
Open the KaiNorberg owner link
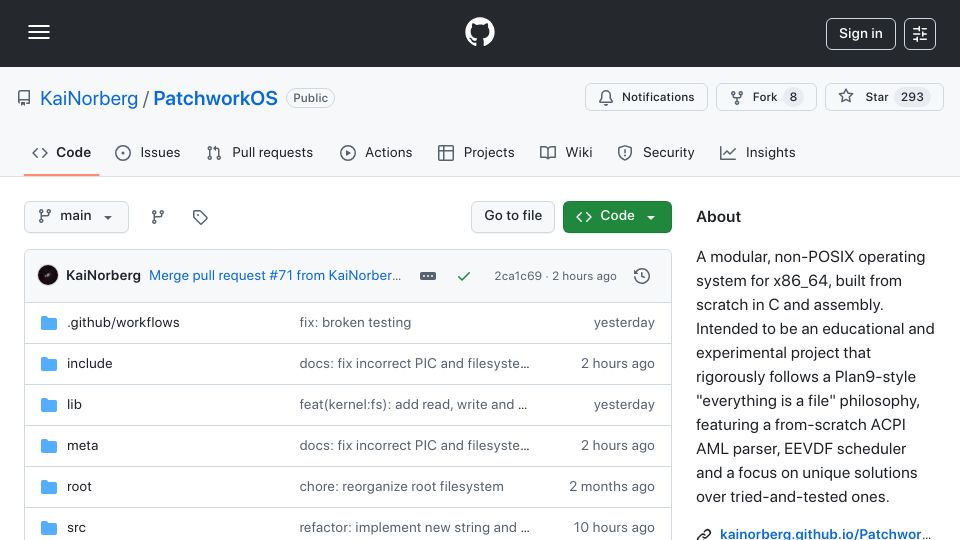(x=89, y=98)
